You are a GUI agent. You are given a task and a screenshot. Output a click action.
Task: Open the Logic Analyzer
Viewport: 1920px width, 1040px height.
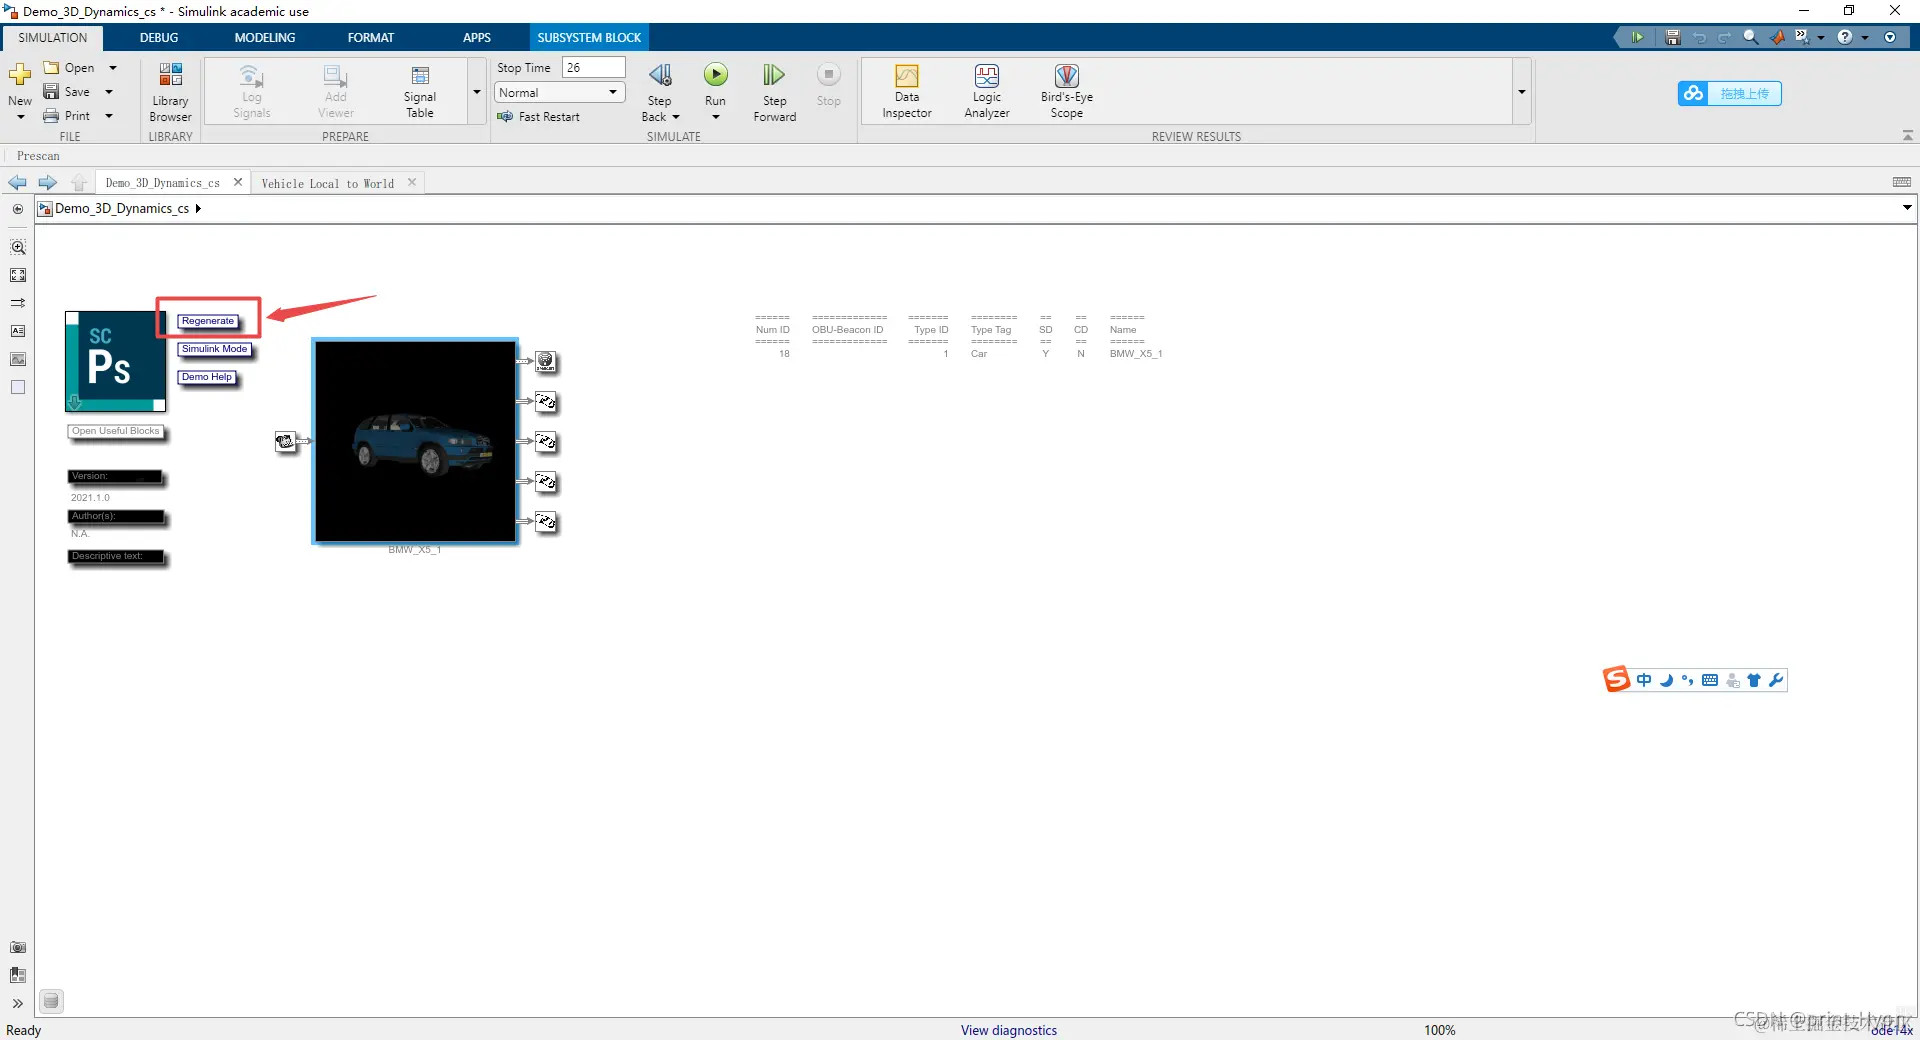987,92
